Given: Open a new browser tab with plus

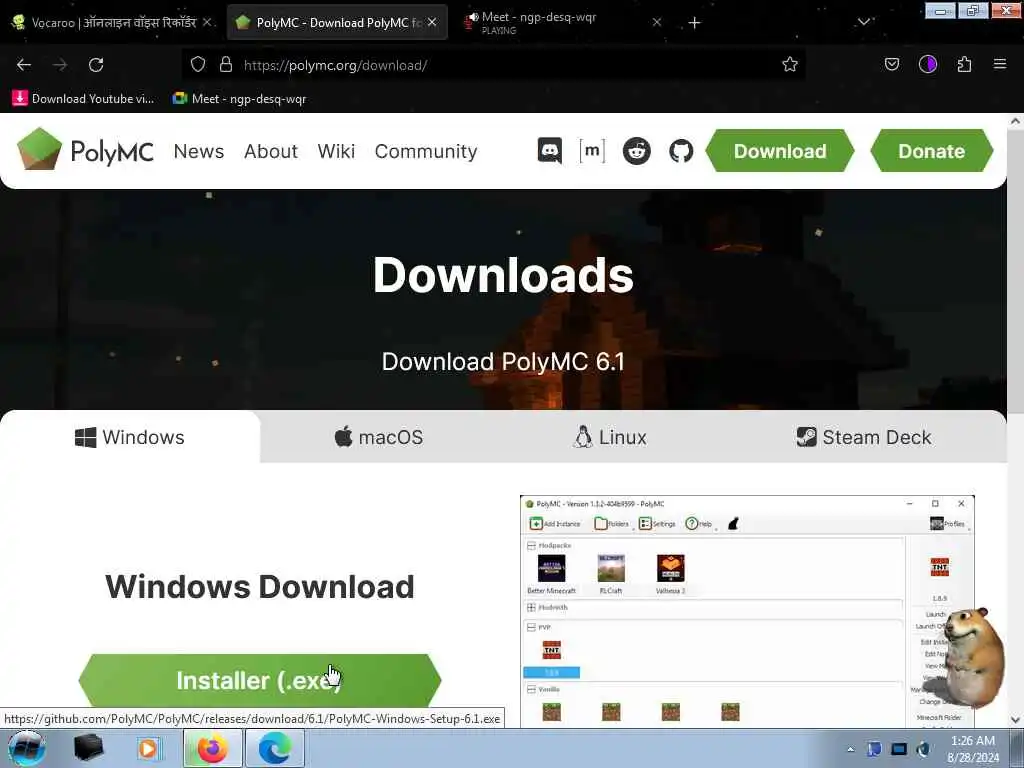Looking at the screenshot, I should 694,23.
